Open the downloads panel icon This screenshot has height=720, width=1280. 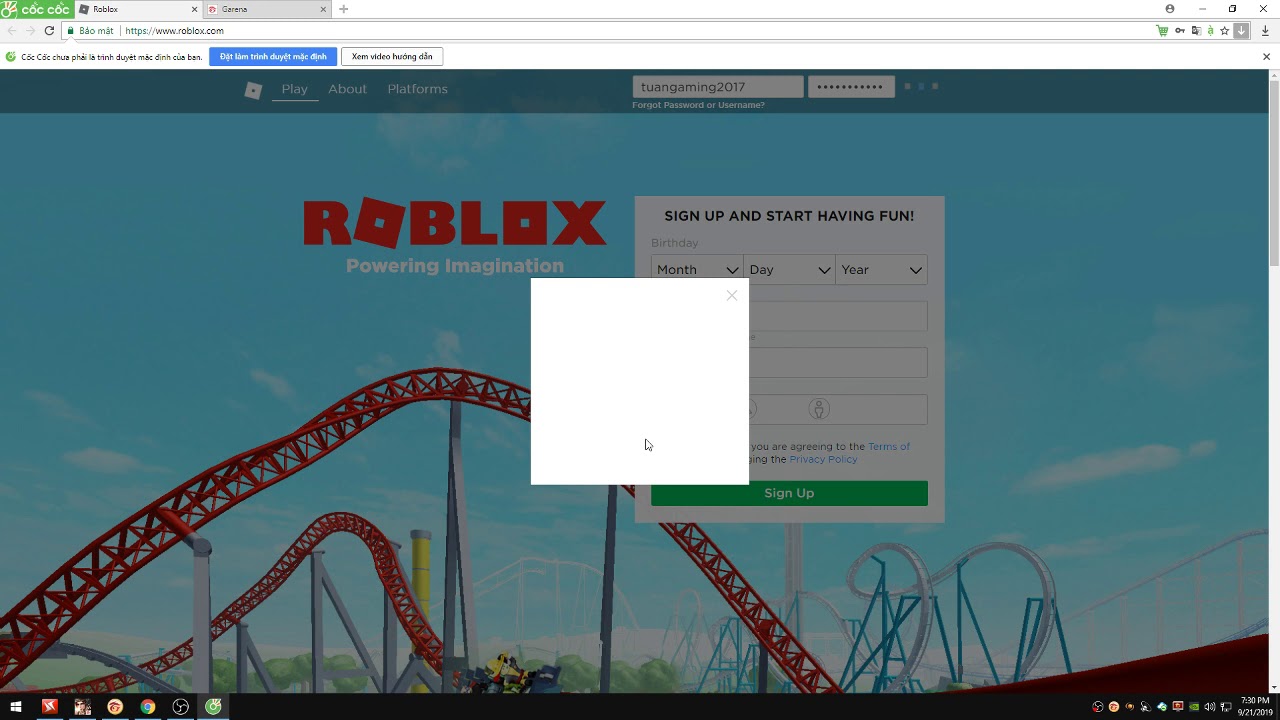(x=1265, y=31)
